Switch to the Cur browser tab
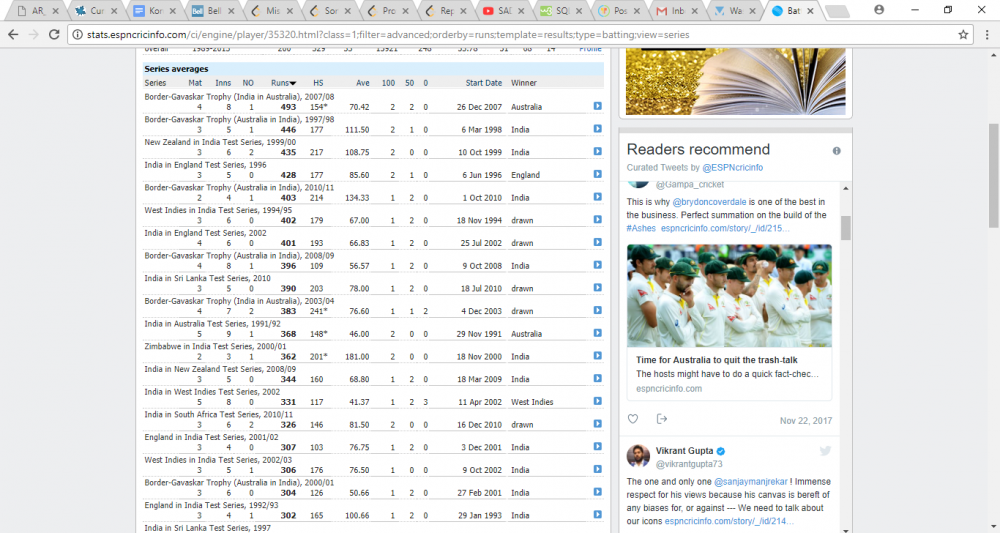 pyautogui.click(x=96, y=11)
